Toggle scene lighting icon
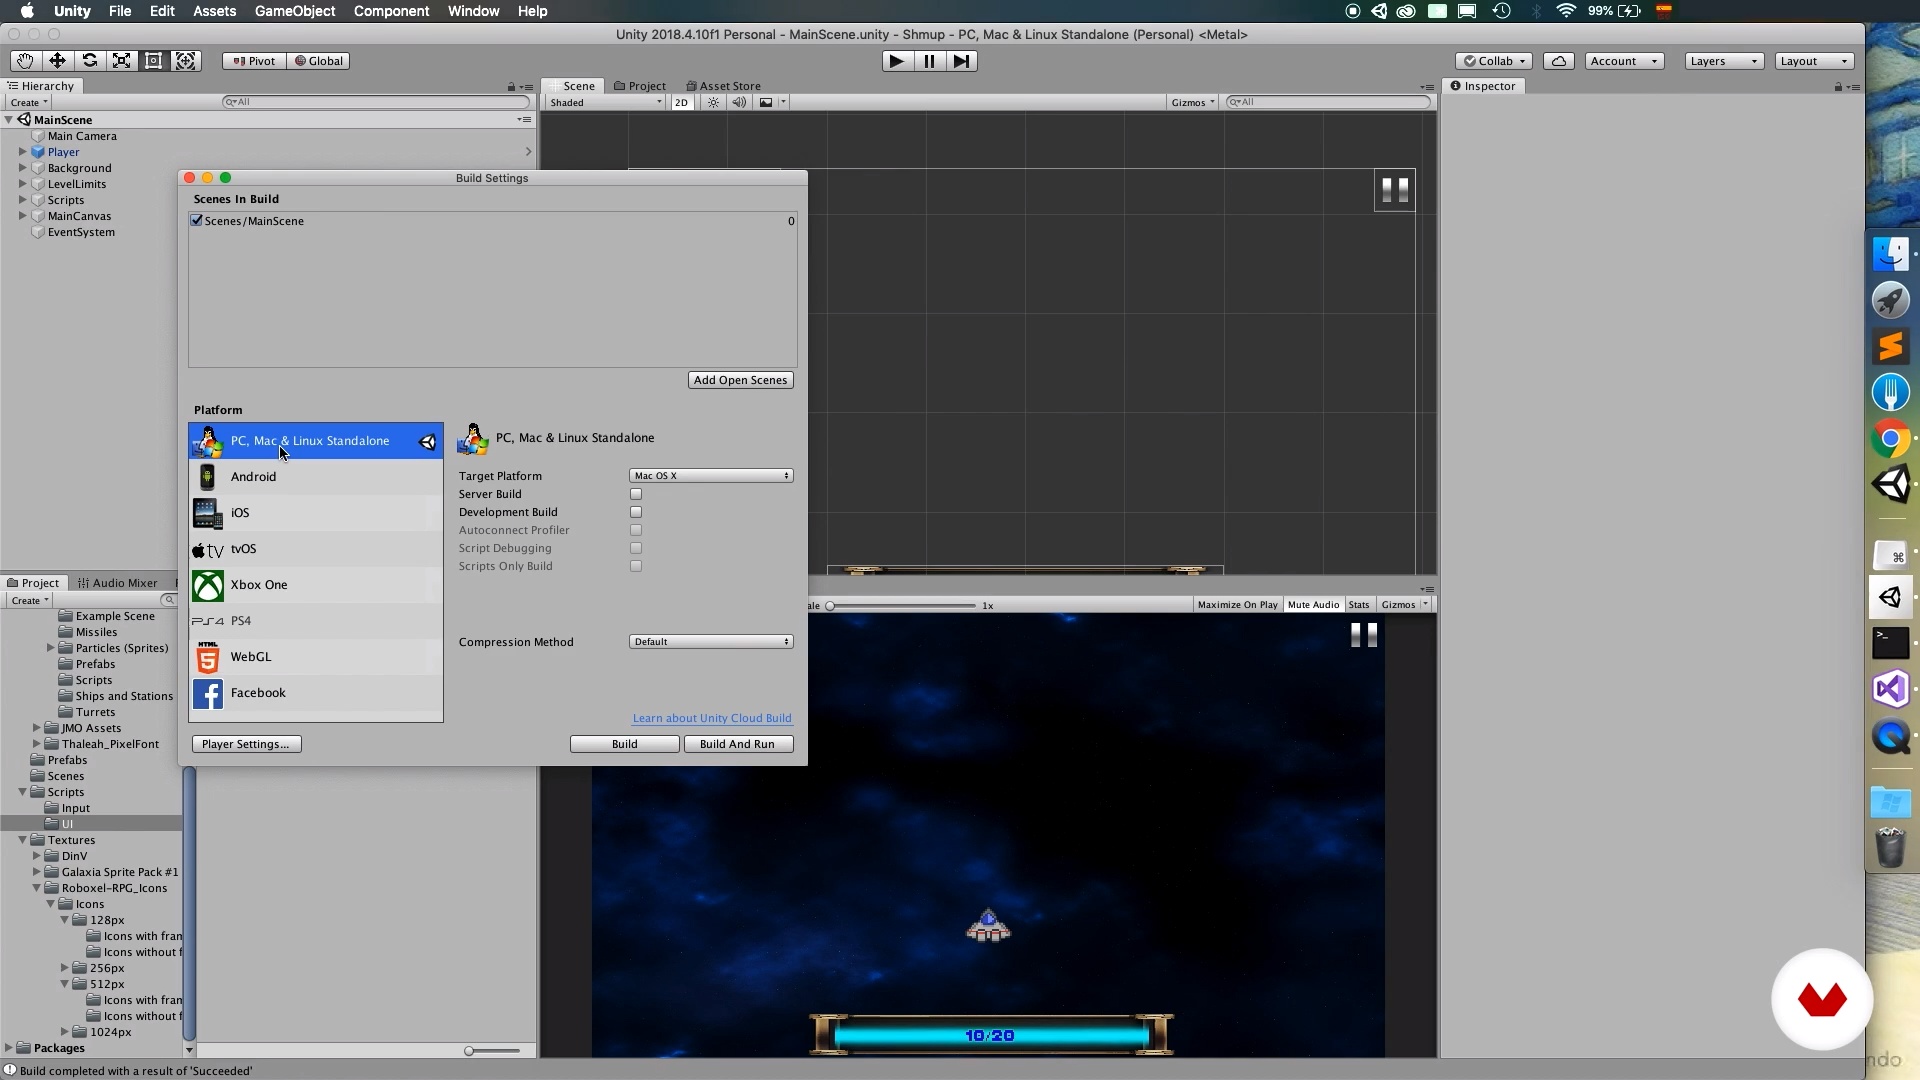 tap(713, 102)
